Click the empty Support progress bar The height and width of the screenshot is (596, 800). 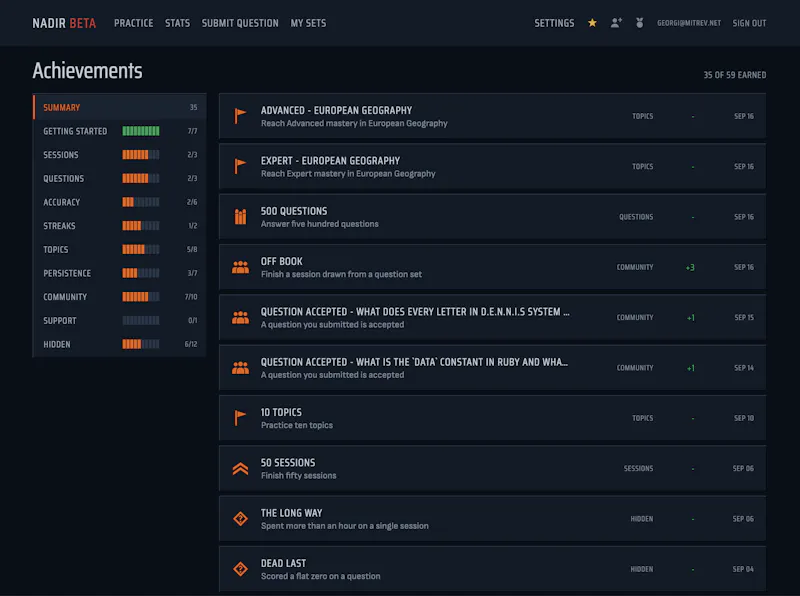[141, 320]
